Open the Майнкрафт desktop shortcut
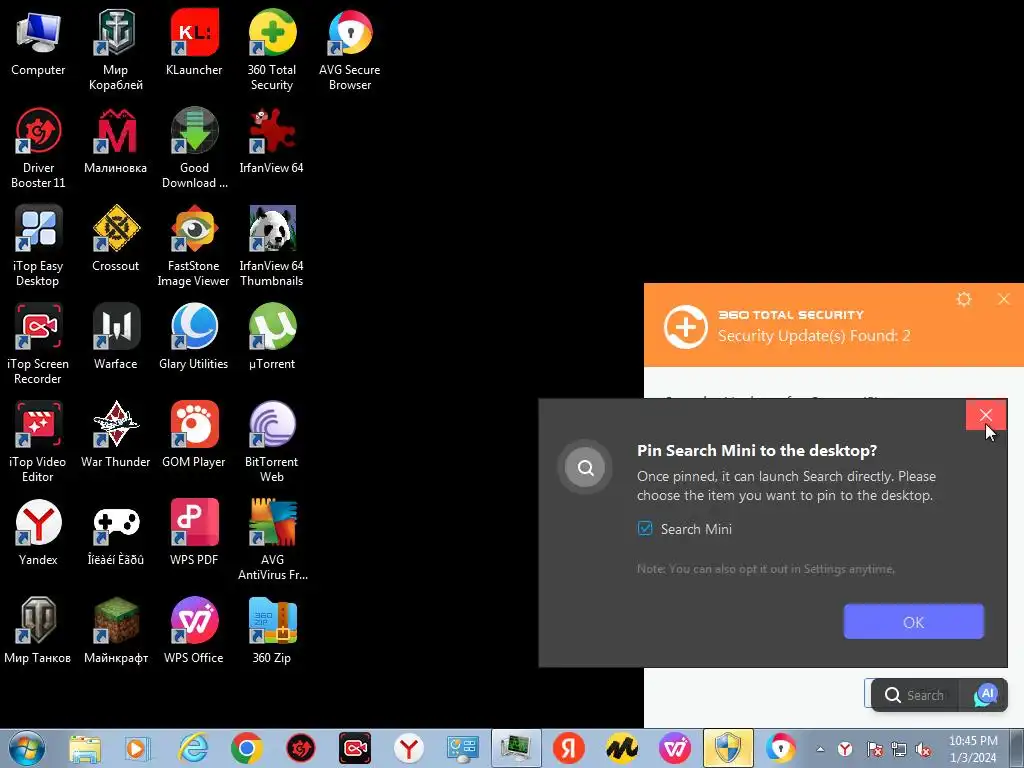 click(x=116, y=631)
